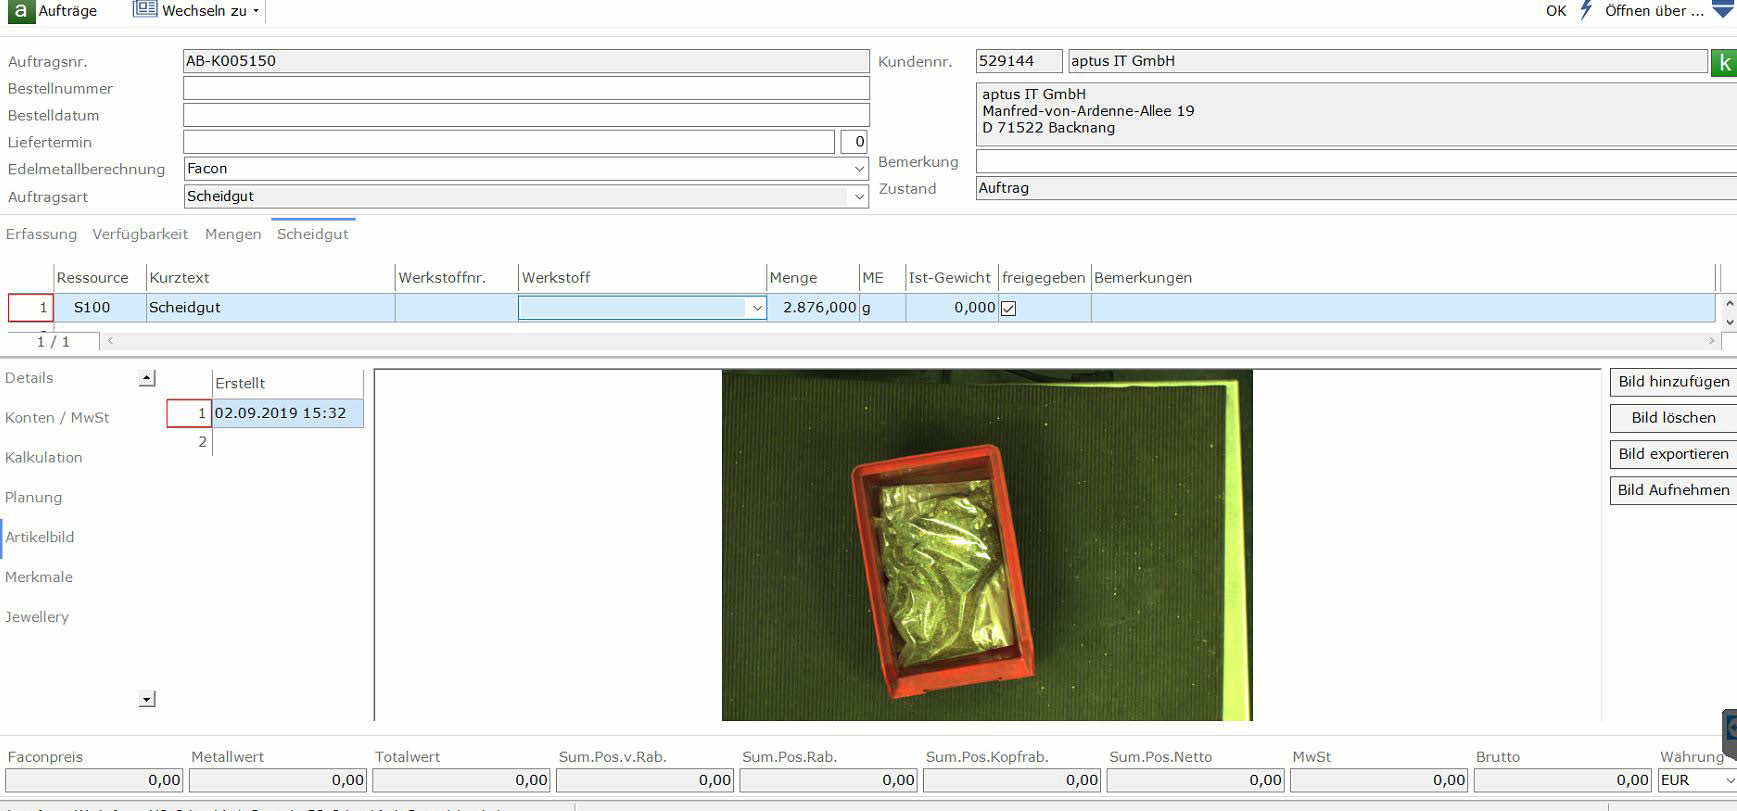Click the Ist-Gewicht column header

951,278
